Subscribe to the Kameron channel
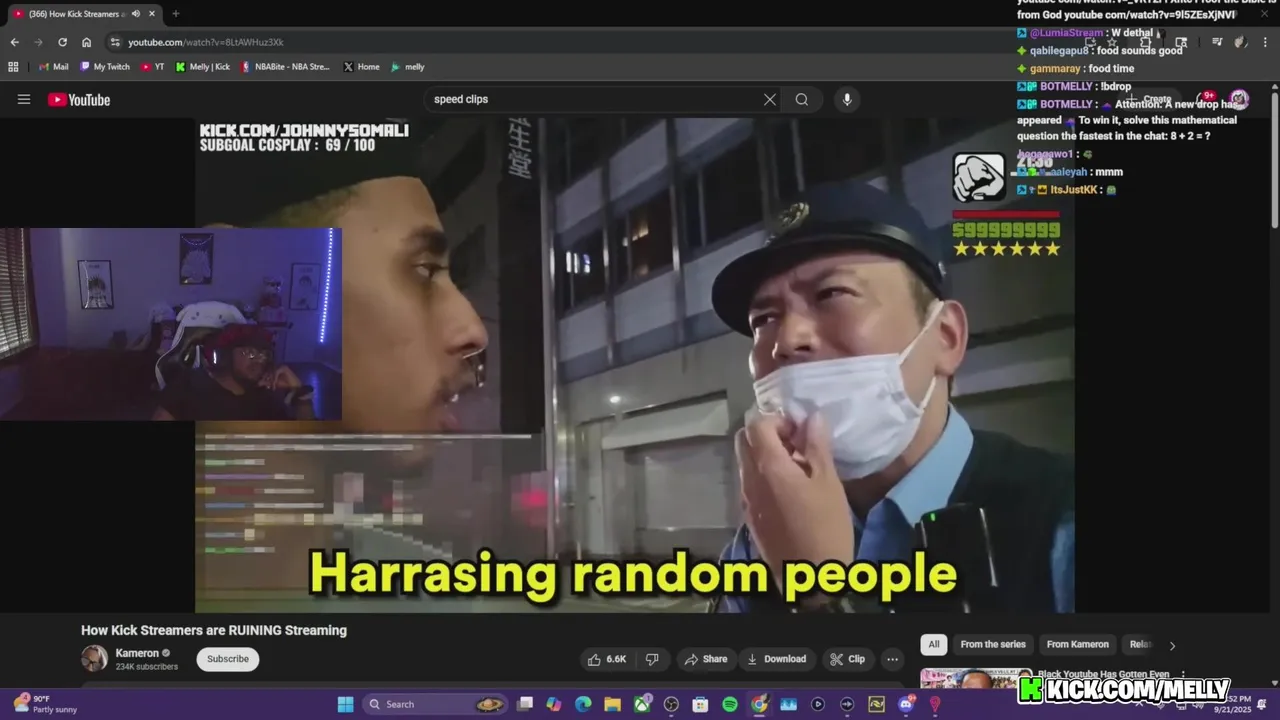 click(228, 659)
